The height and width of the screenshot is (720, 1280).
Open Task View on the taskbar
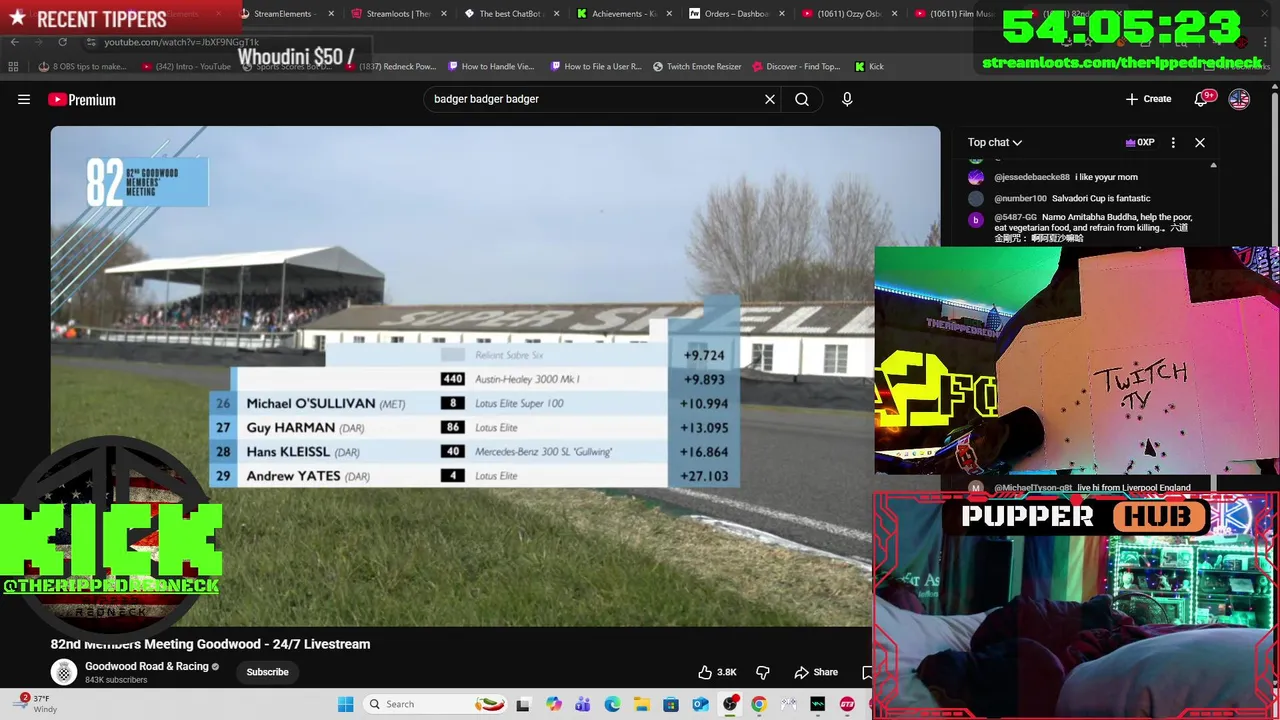pyautogui.click(x=522, y=704)
